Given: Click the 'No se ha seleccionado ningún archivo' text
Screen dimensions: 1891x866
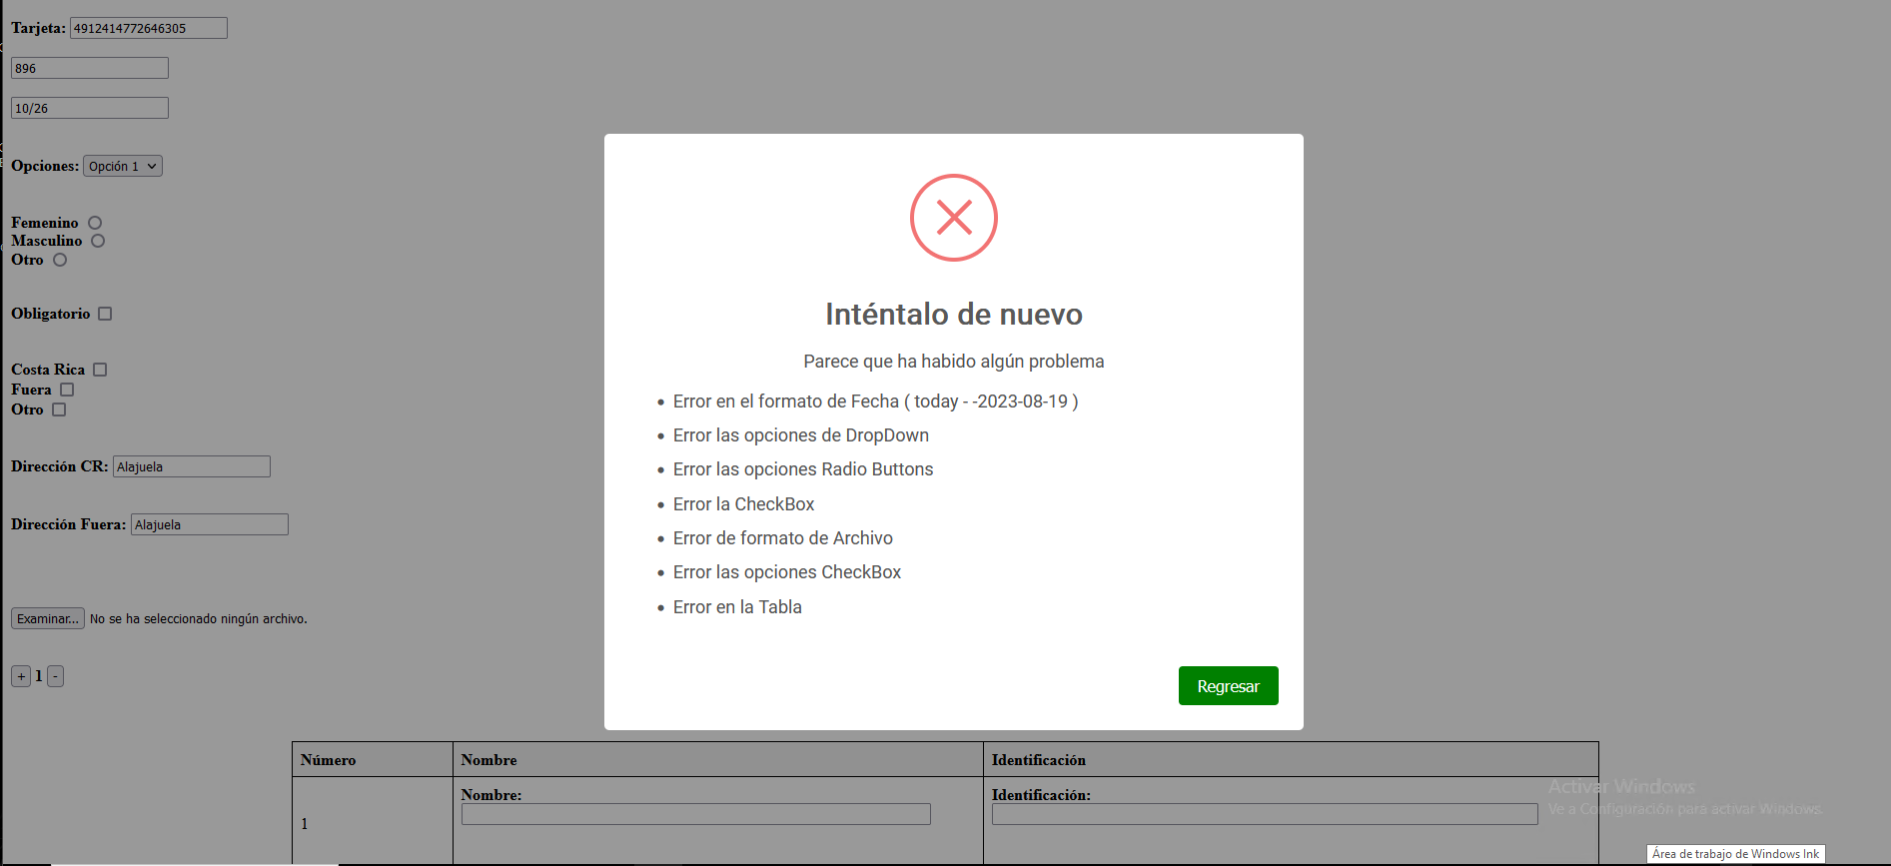Looking at the screenshot, I should click(199, 619).
